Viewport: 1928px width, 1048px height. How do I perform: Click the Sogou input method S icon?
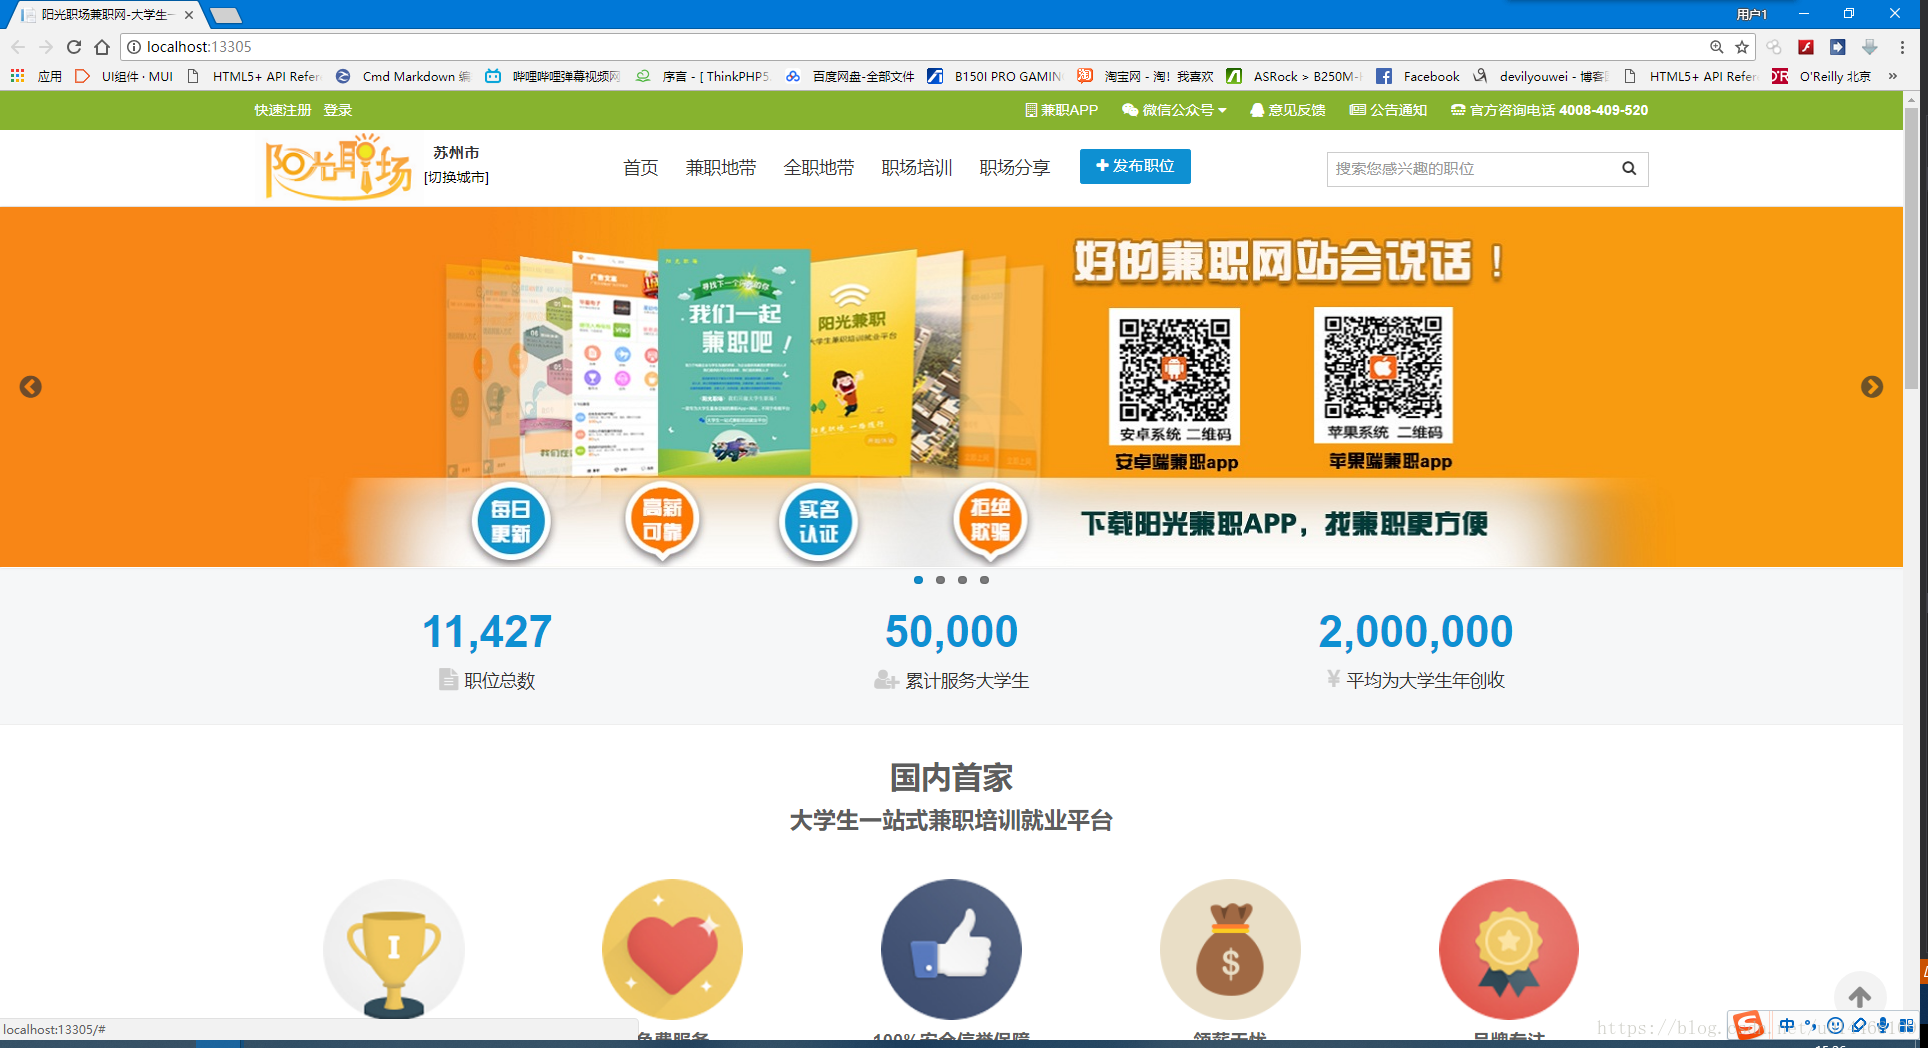pyautogui.click(x=1747, y=1024)
